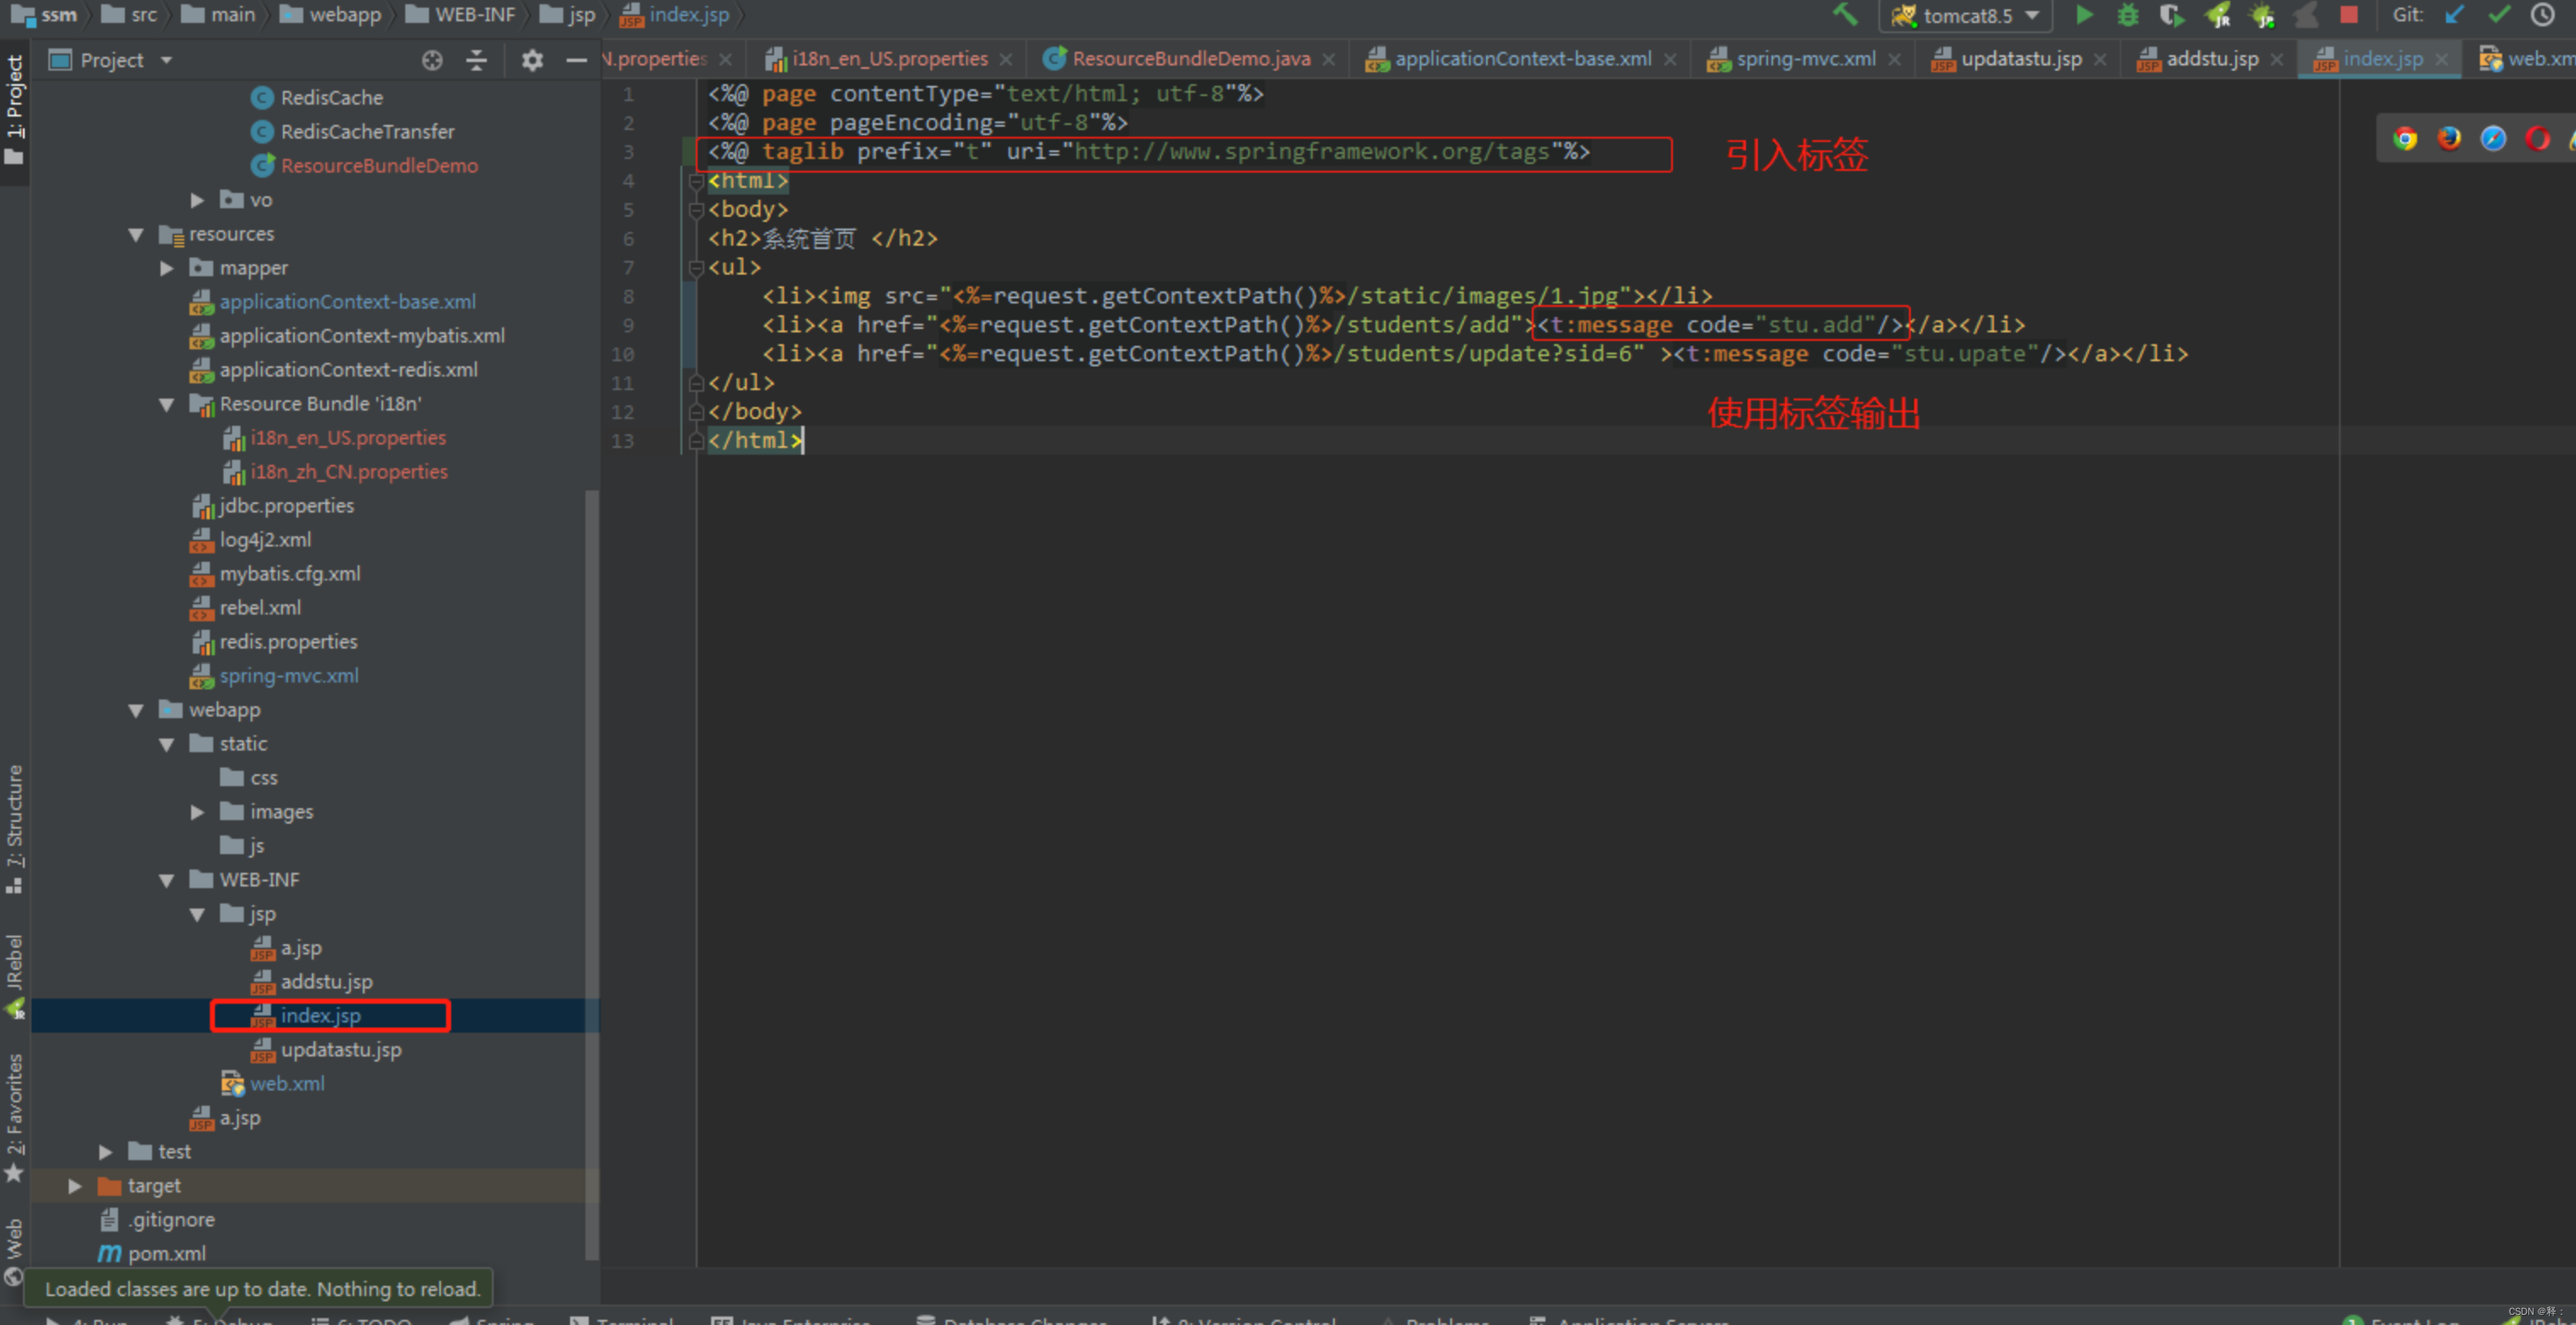Select the ResourceBundleDemo class in tree
2576x1325 pixels.
364,166
